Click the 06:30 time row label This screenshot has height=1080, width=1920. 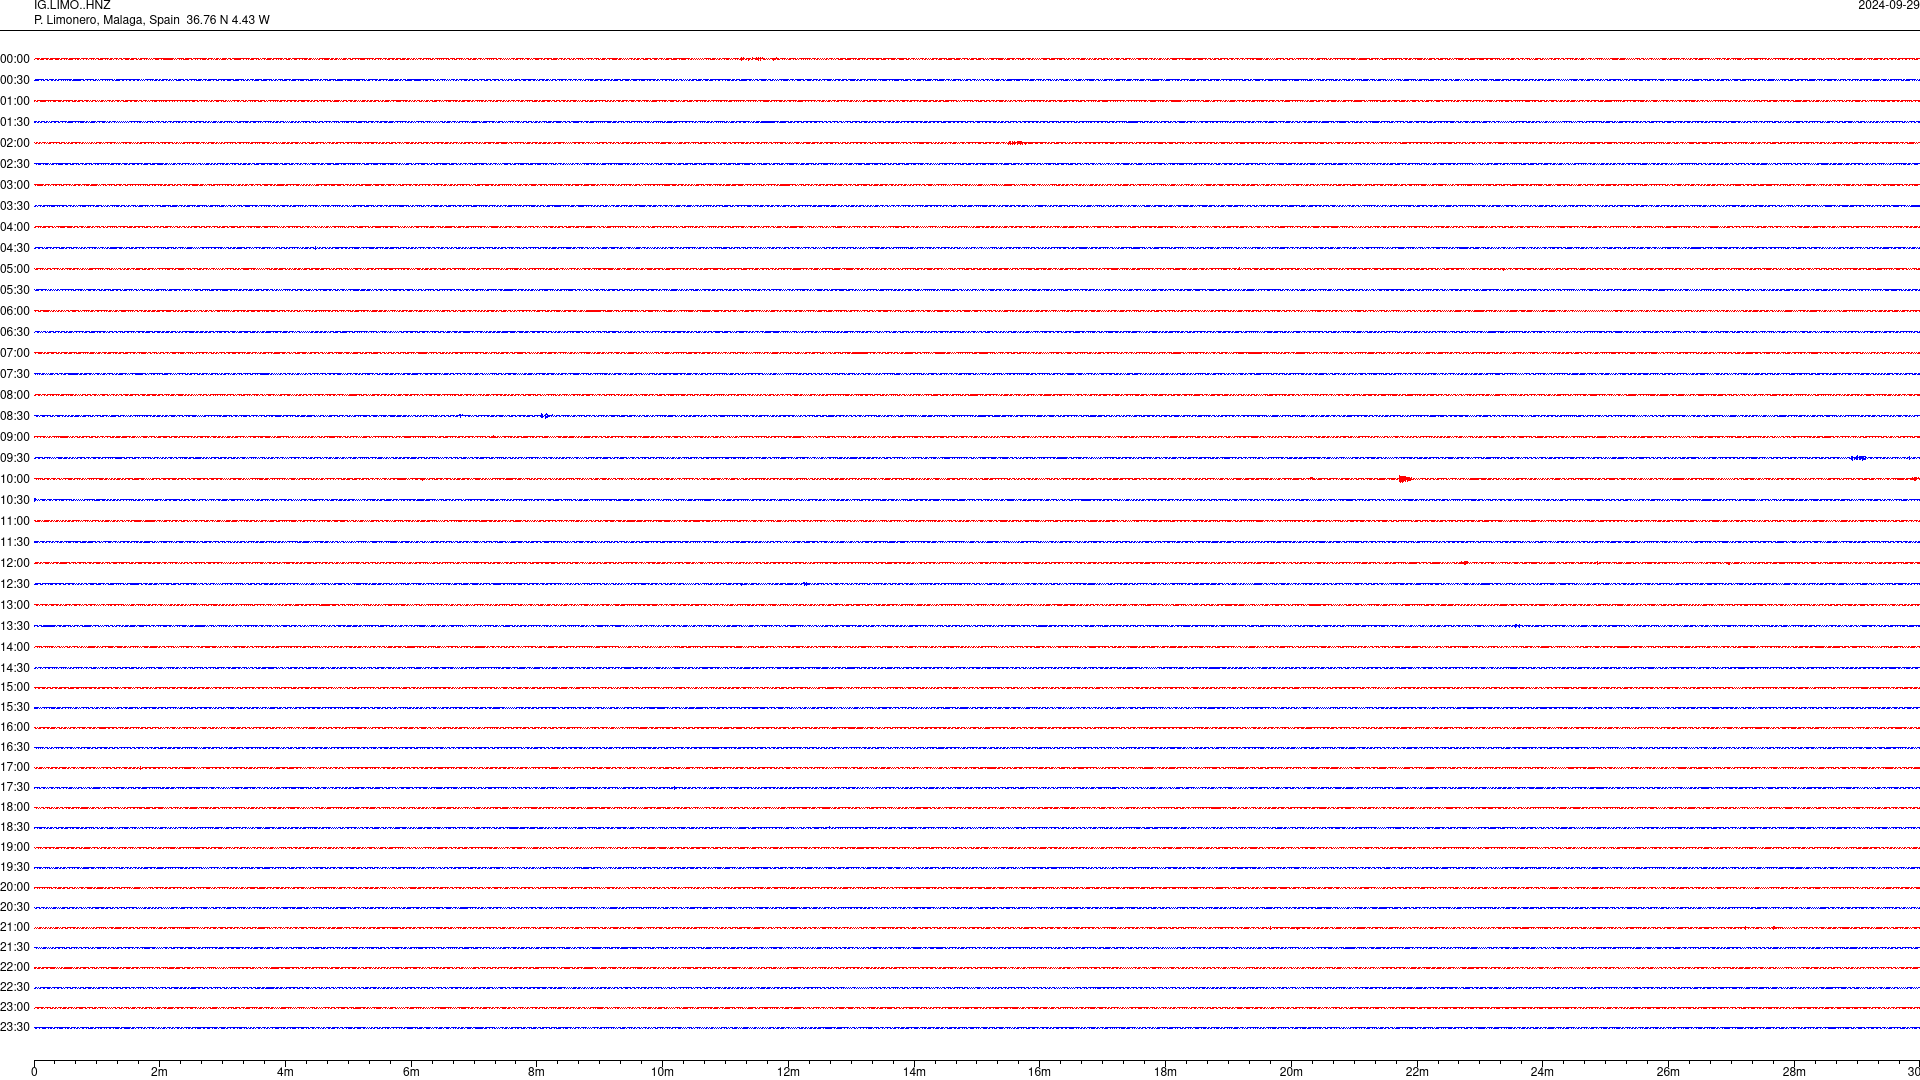(x=15, y=332)
